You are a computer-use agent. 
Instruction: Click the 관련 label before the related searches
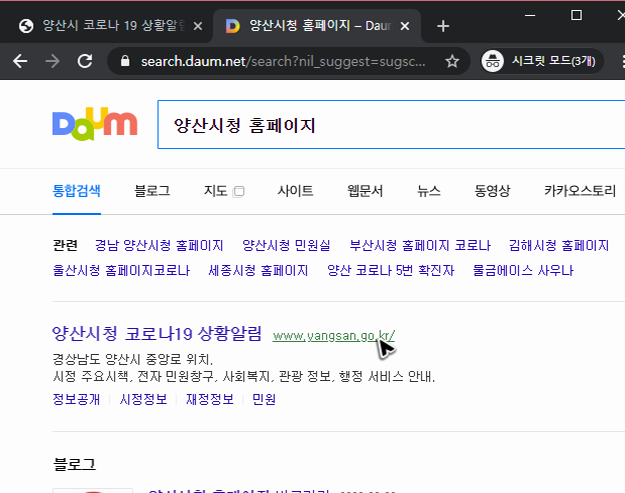pos(65,245)
